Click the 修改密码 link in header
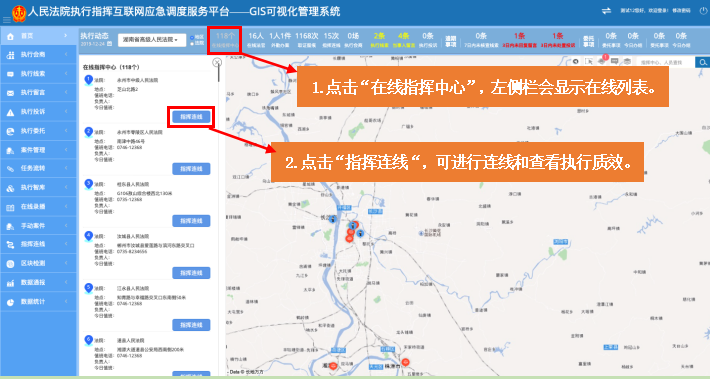 point(681,11)
